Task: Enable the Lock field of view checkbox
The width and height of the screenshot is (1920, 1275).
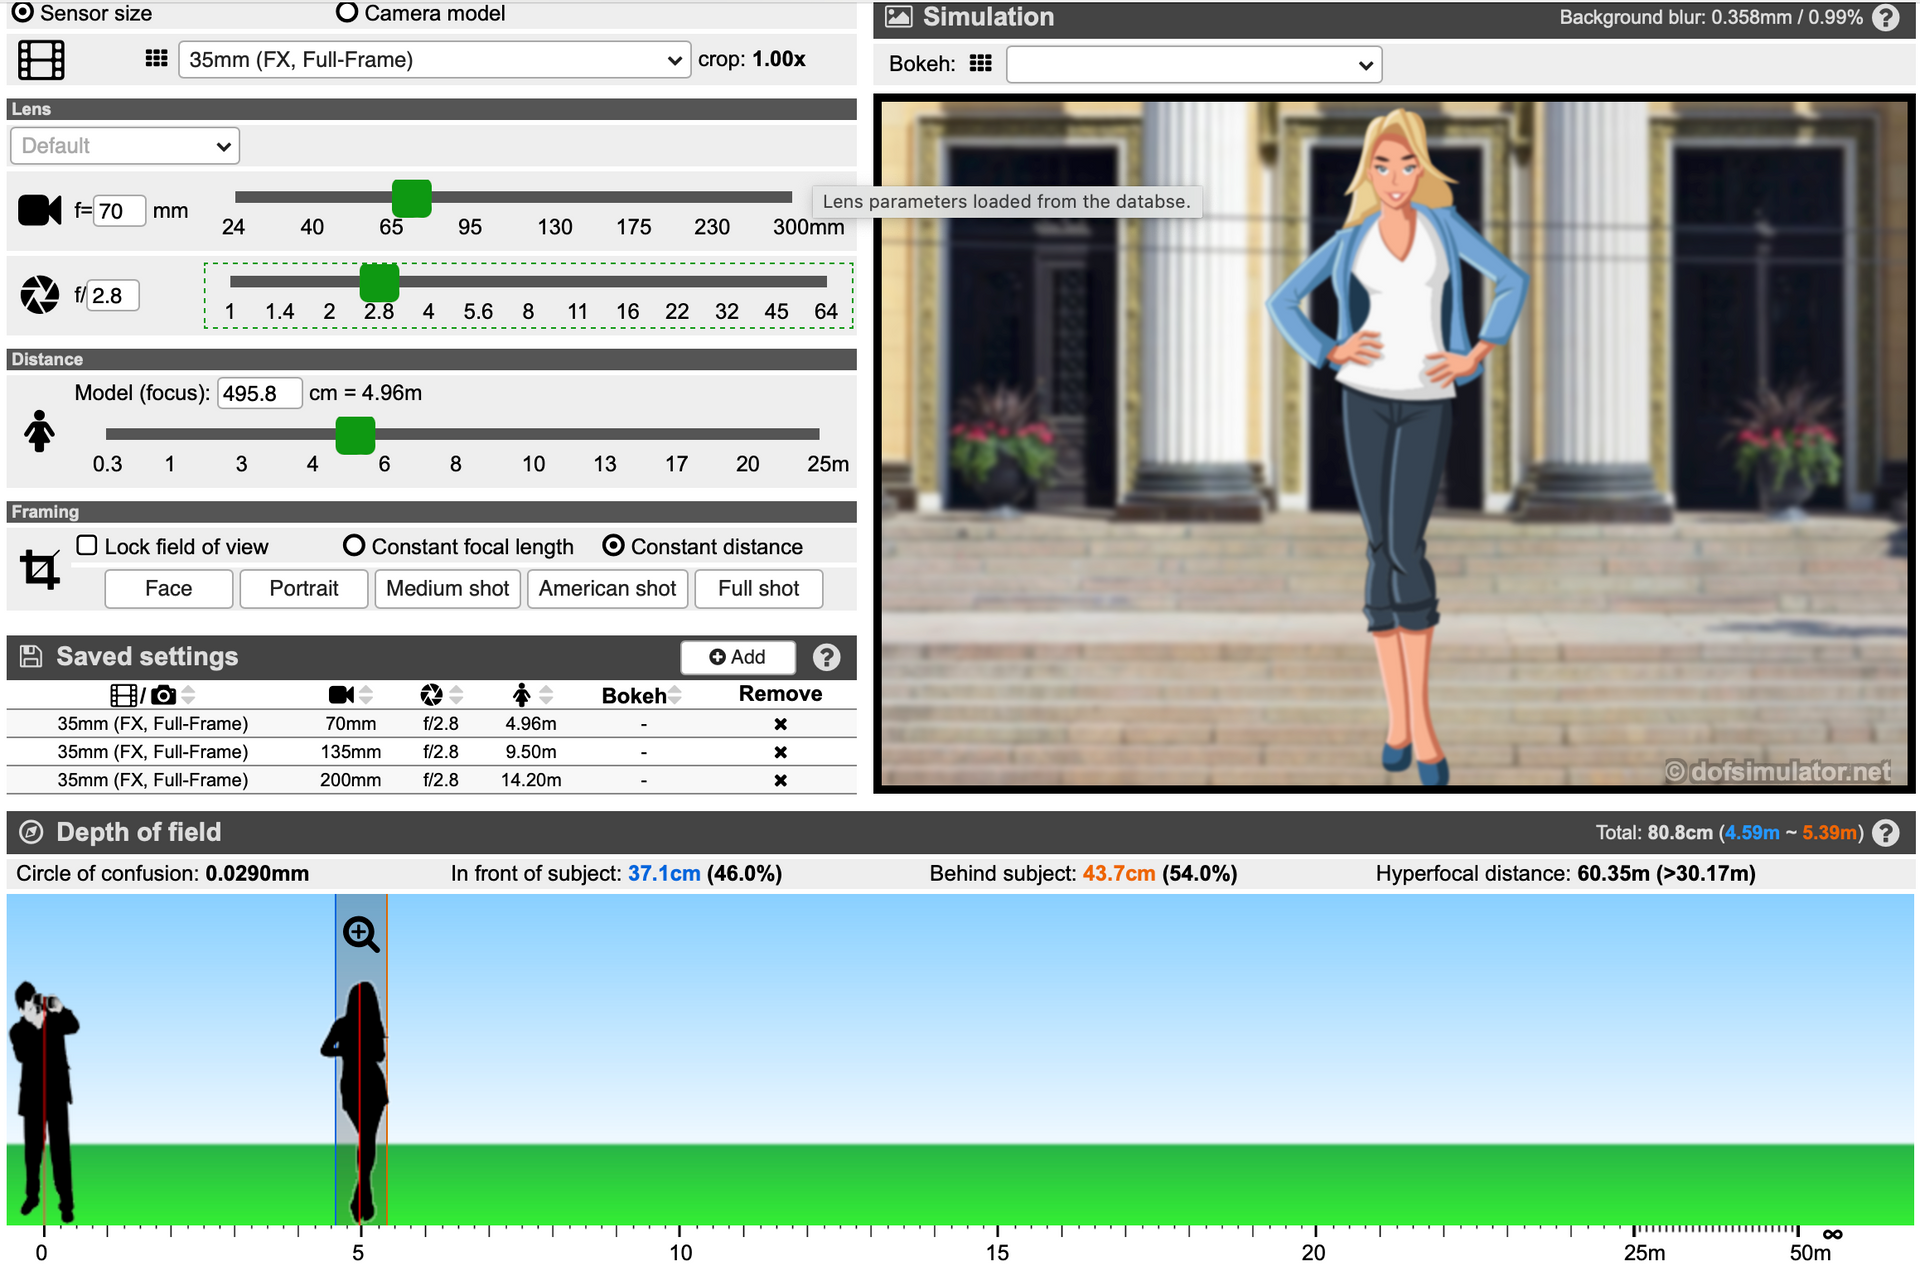Action: pos(88,546)
